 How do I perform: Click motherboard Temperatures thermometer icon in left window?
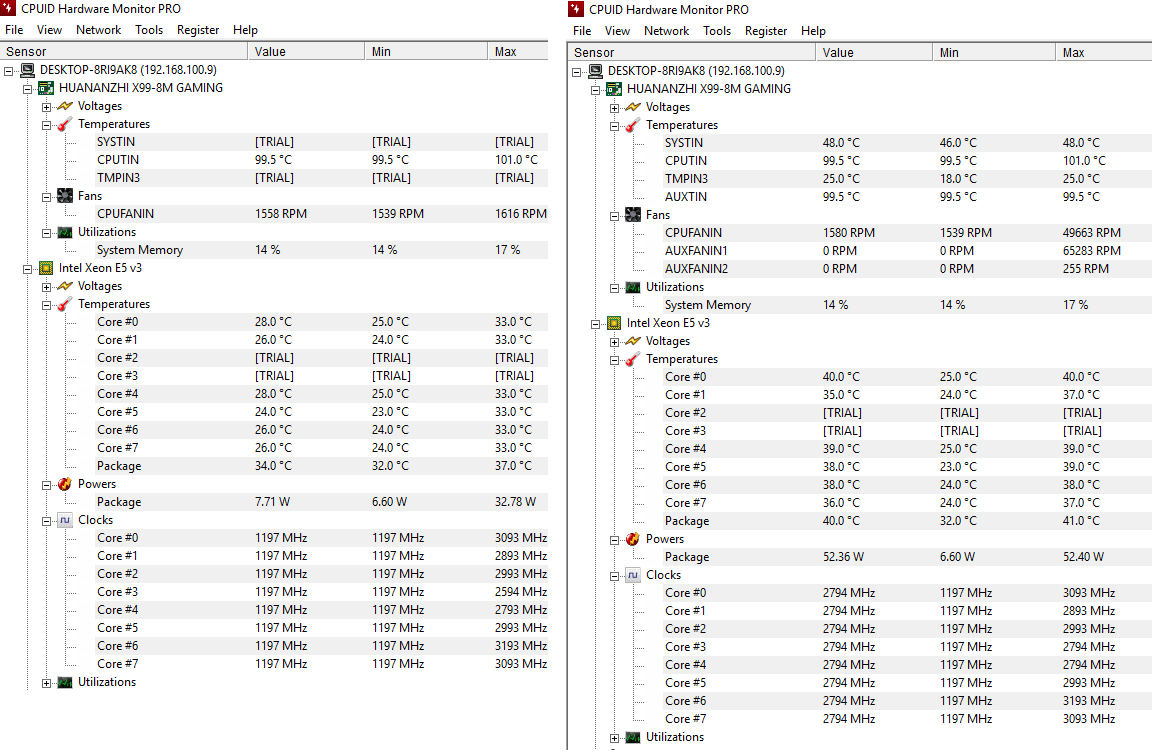pos(65,124)
